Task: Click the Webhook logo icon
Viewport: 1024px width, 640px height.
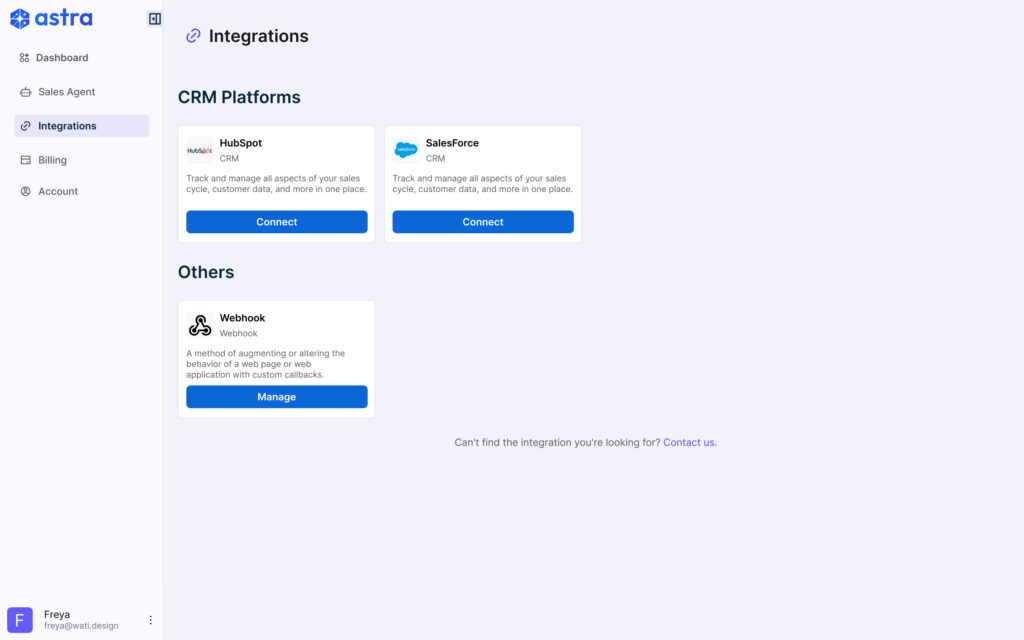Action: click(x=200, y=325)
